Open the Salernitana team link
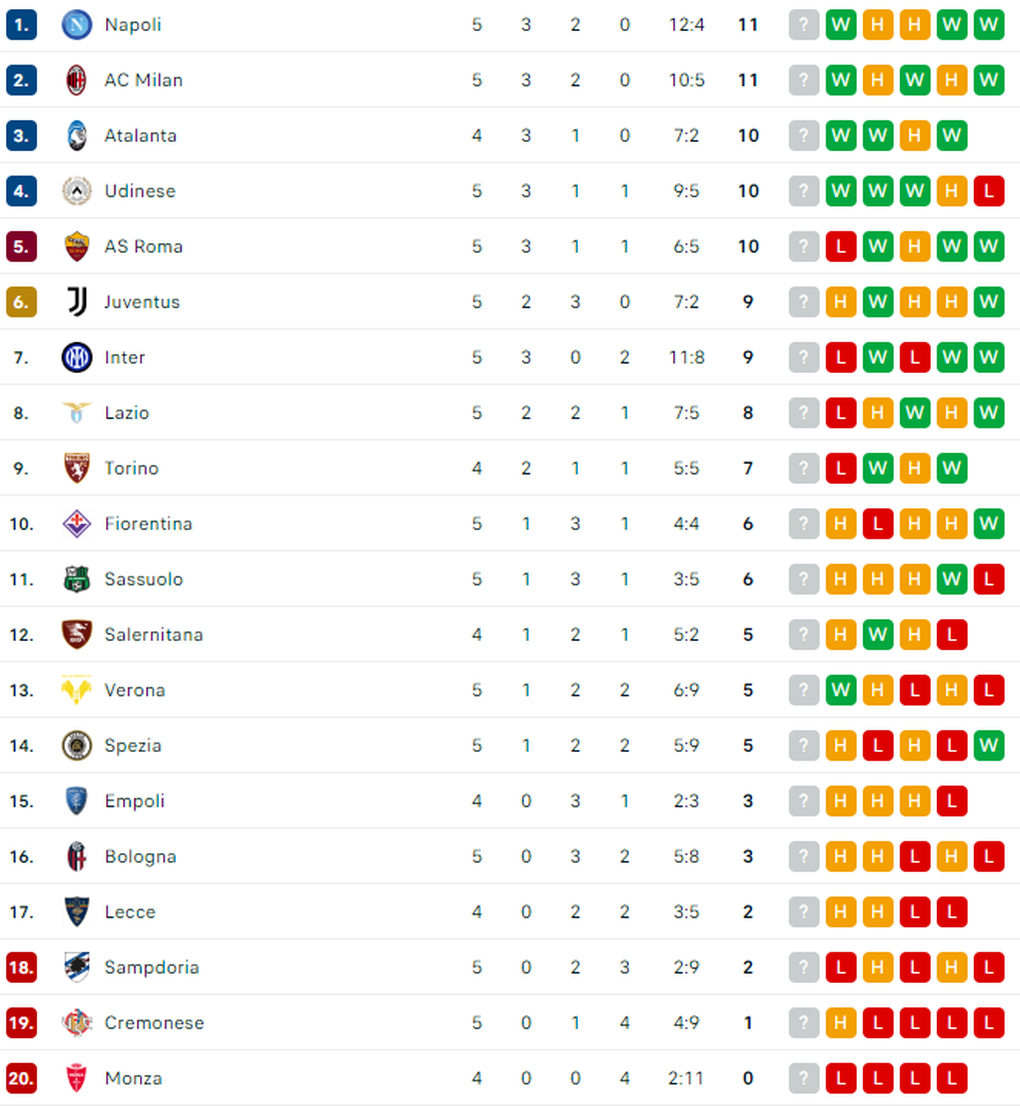 (x=154, y=635)
